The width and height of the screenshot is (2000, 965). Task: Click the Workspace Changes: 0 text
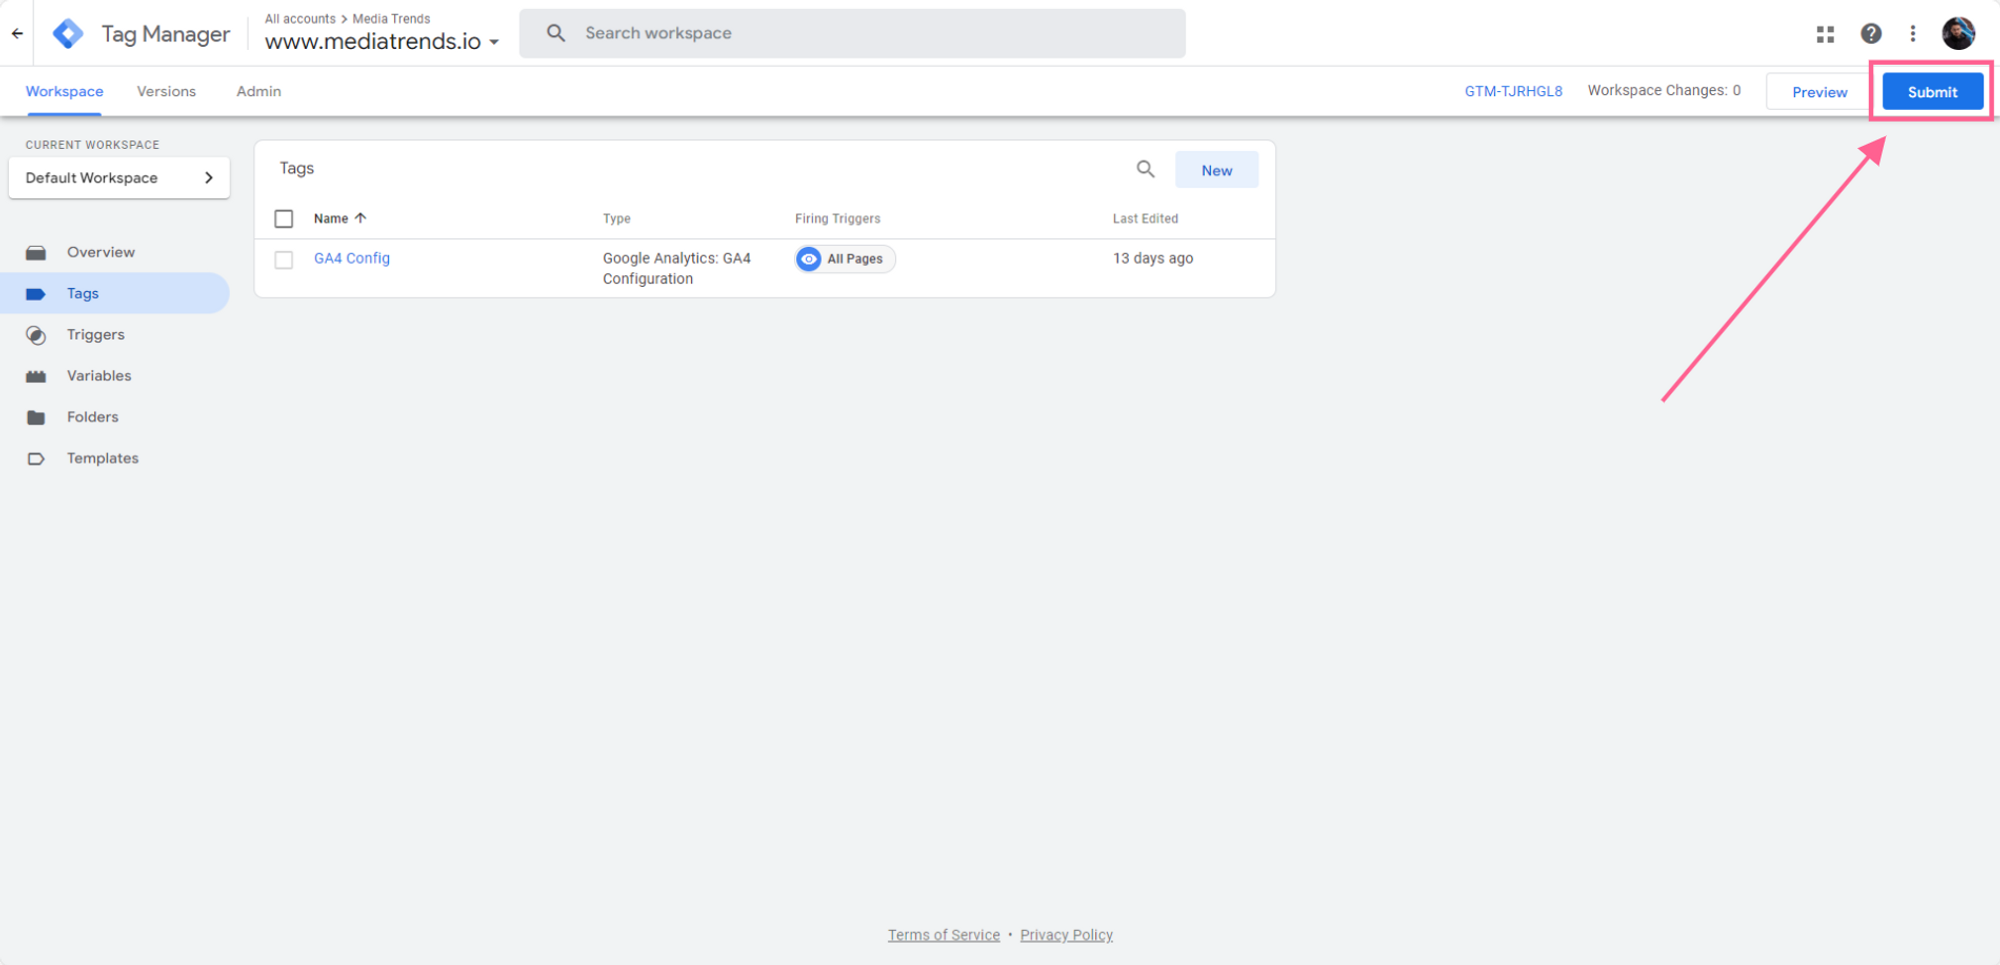click(1664, 90)
